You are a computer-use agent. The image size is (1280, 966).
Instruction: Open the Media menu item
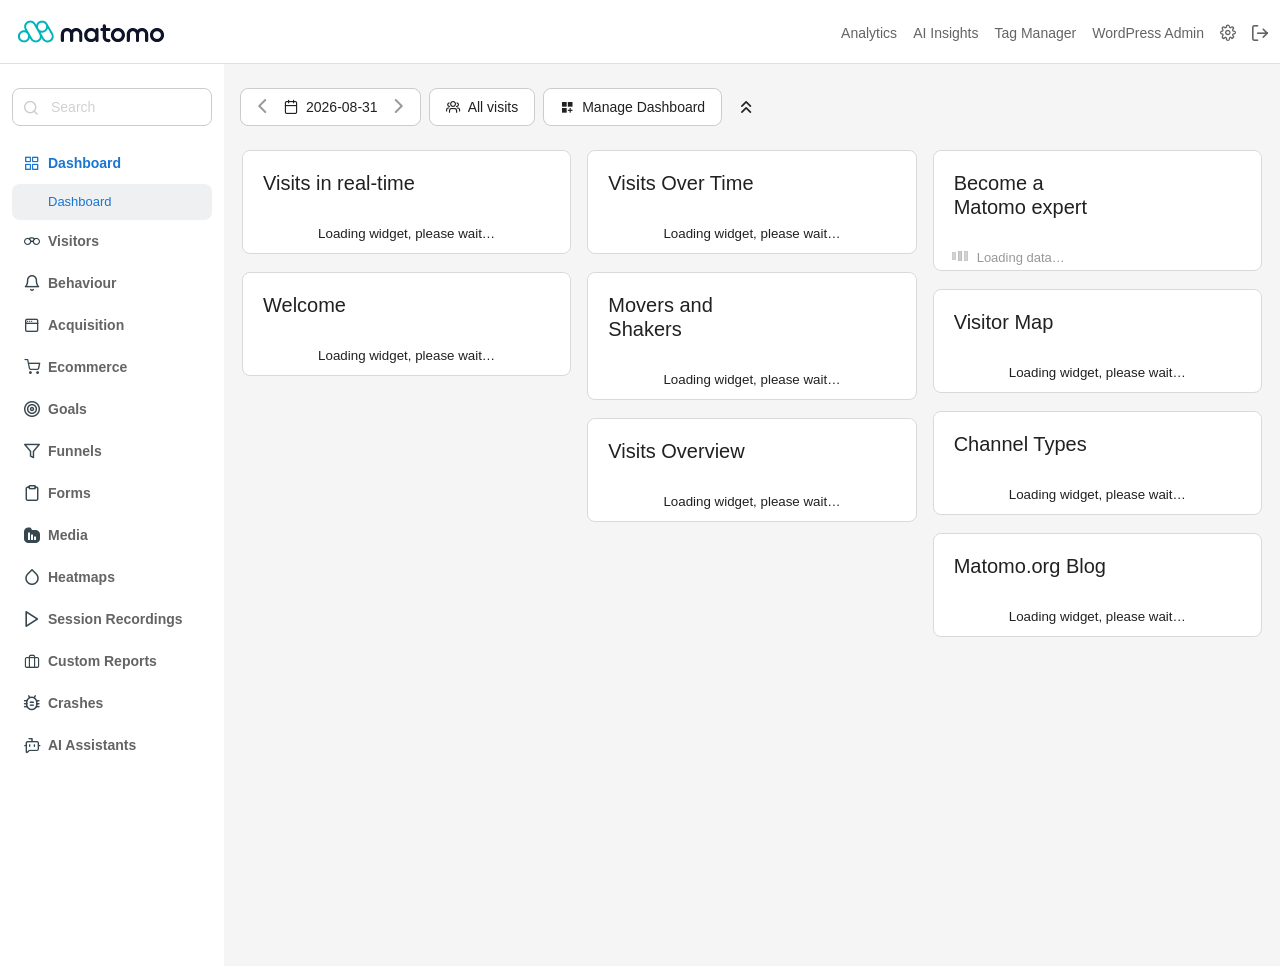(112, 535)
